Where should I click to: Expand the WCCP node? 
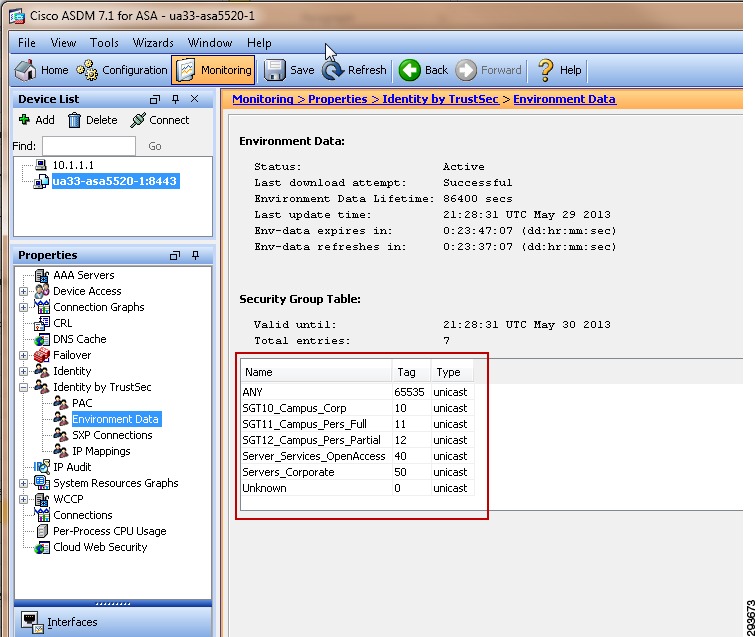point(23,499)
